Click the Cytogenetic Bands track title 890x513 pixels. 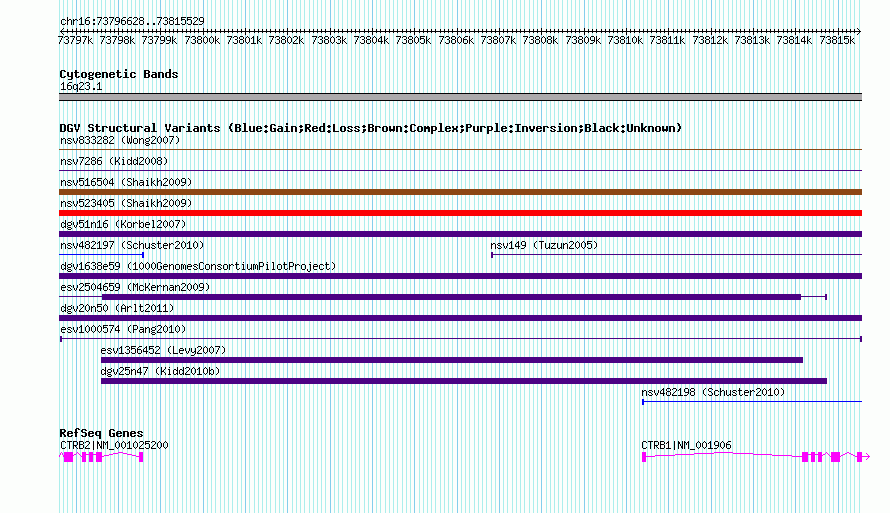point(119,74)
